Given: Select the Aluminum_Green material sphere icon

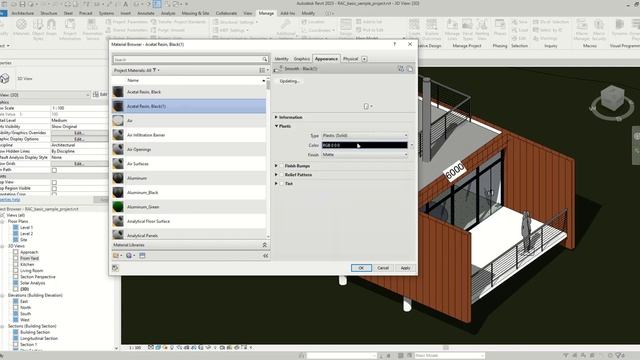Looking at the screenshot, I should pyautogui.click(x=118, y=207).
